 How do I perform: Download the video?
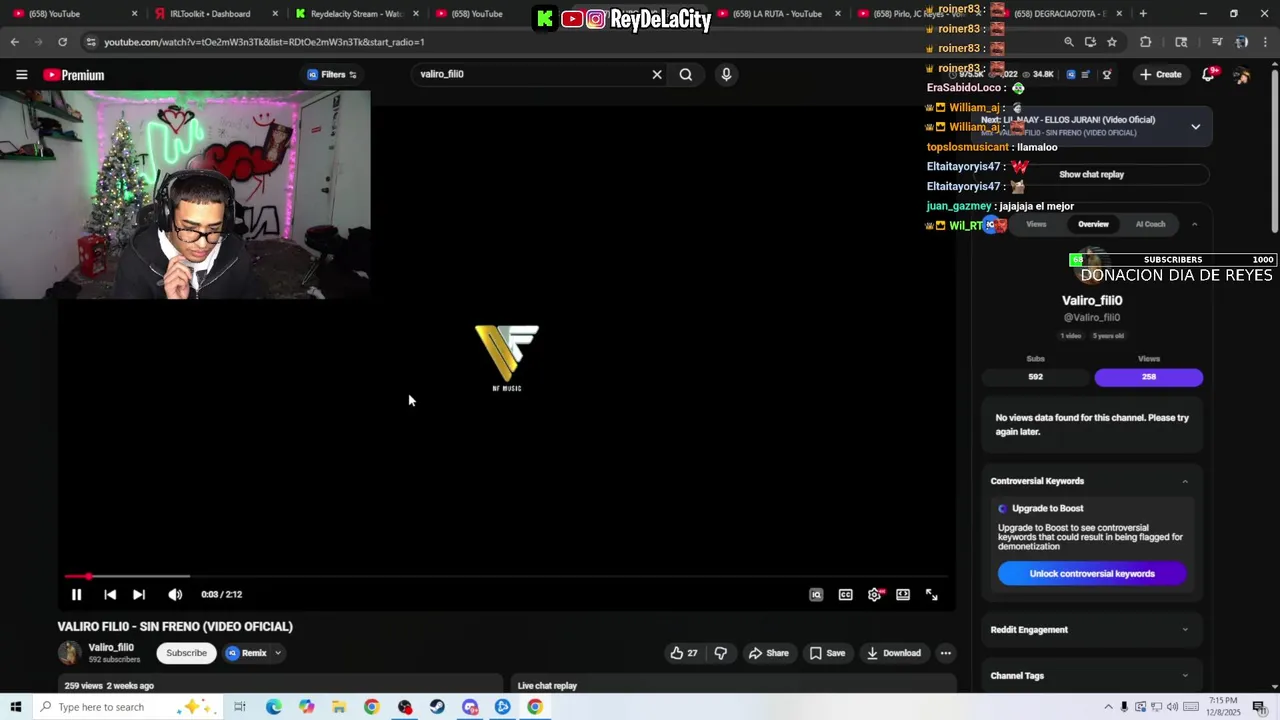(894, 653)
